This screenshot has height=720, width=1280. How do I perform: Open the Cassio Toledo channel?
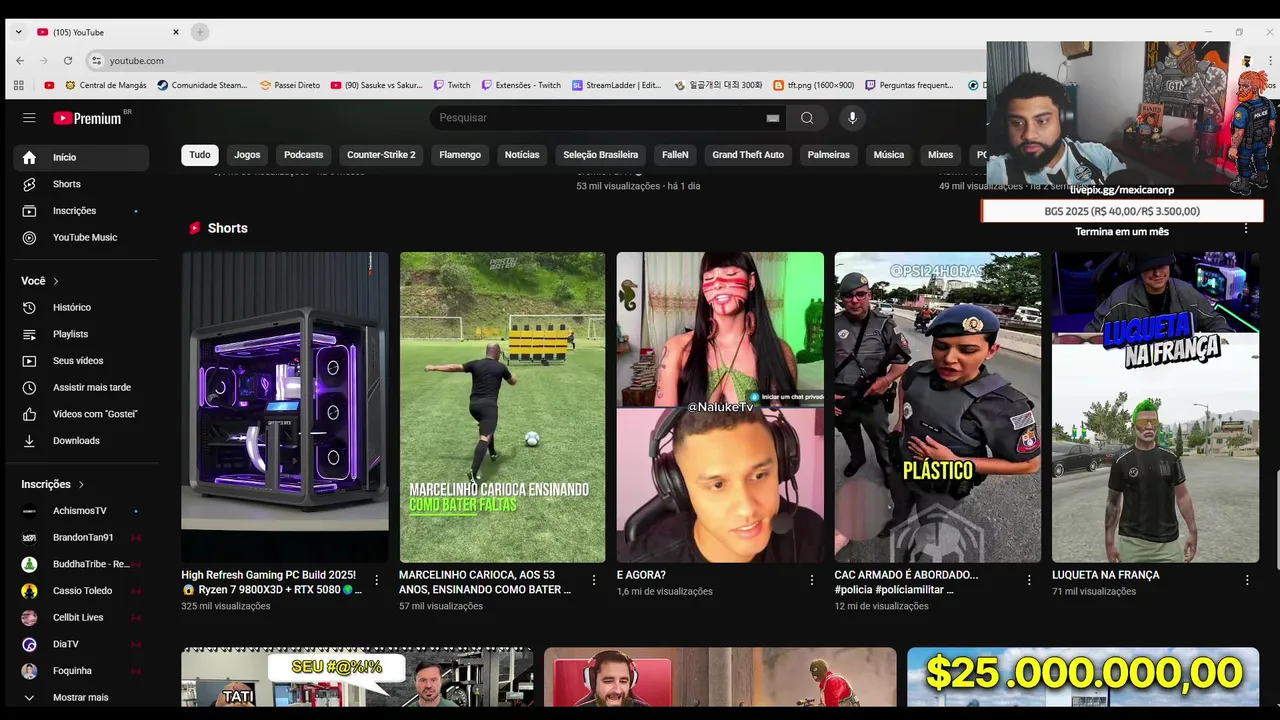(x=81, y=591)
